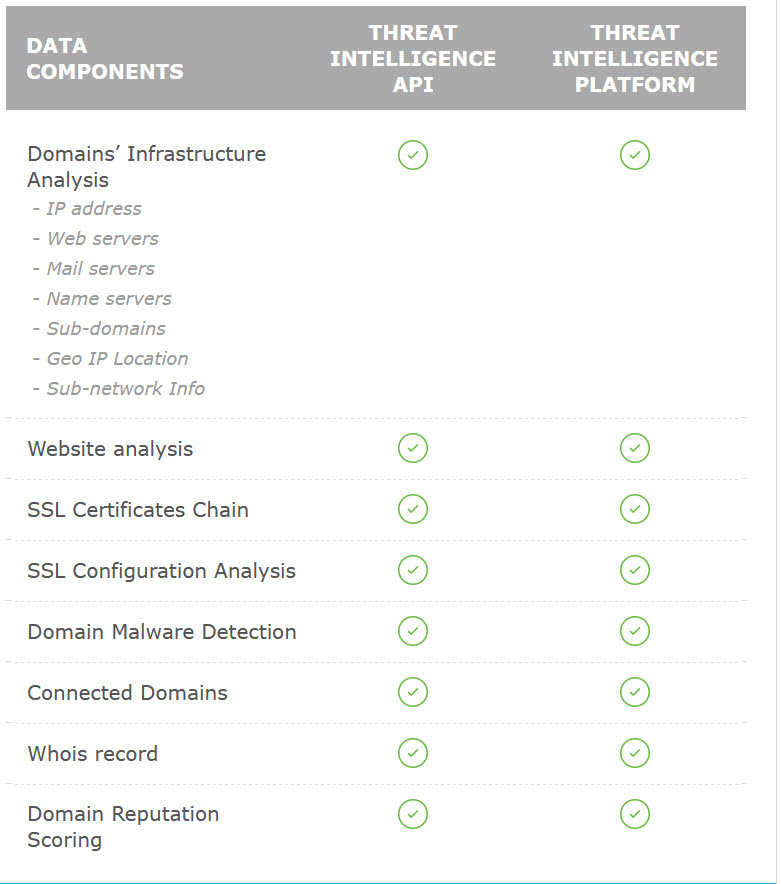
Task: Select the Threat Intelligence API column header
Action: point(413,59)
